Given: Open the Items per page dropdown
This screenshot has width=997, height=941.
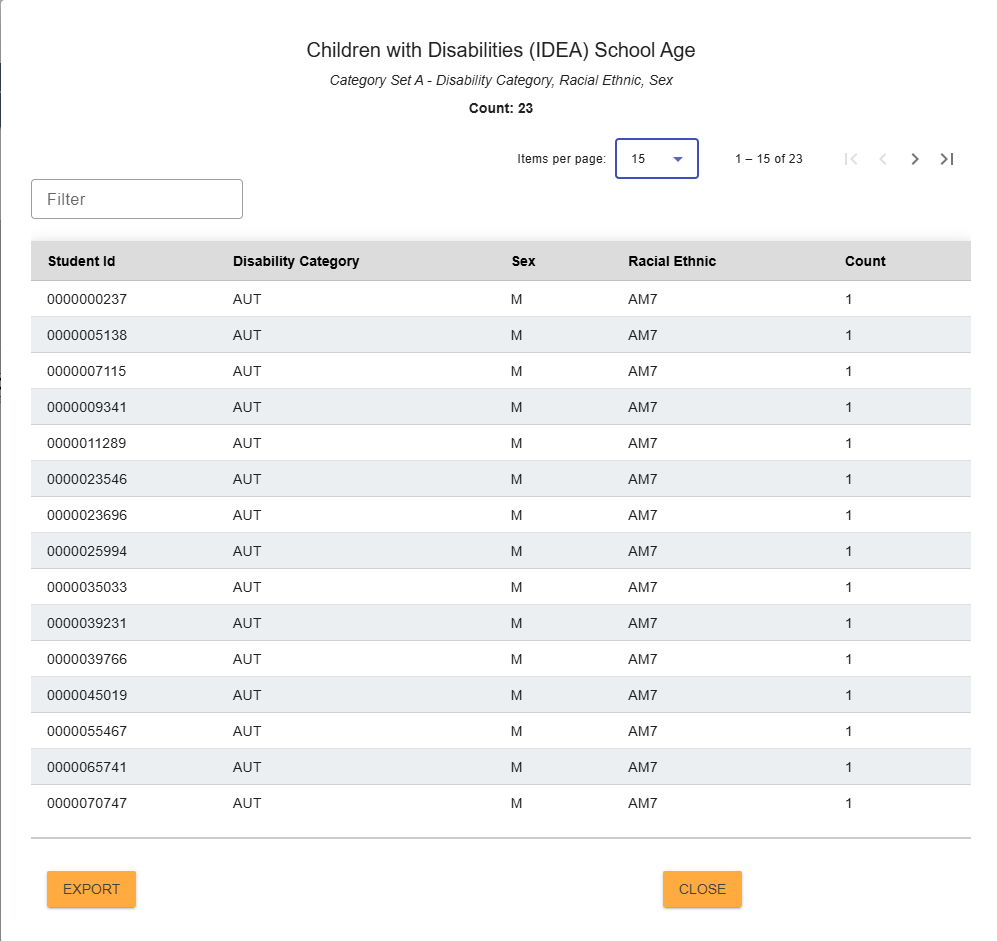Looking at the screenshot, I should pyautogui.click(x=656, y=159).
